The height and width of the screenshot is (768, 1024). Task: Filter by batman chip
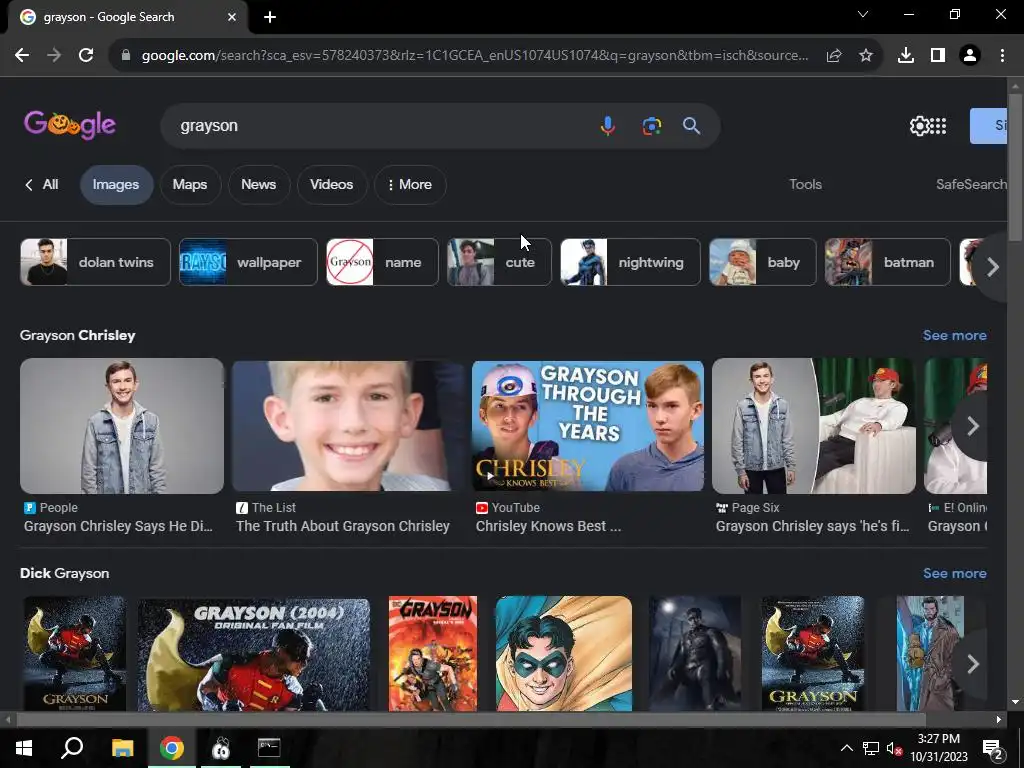tap(888, 262)
